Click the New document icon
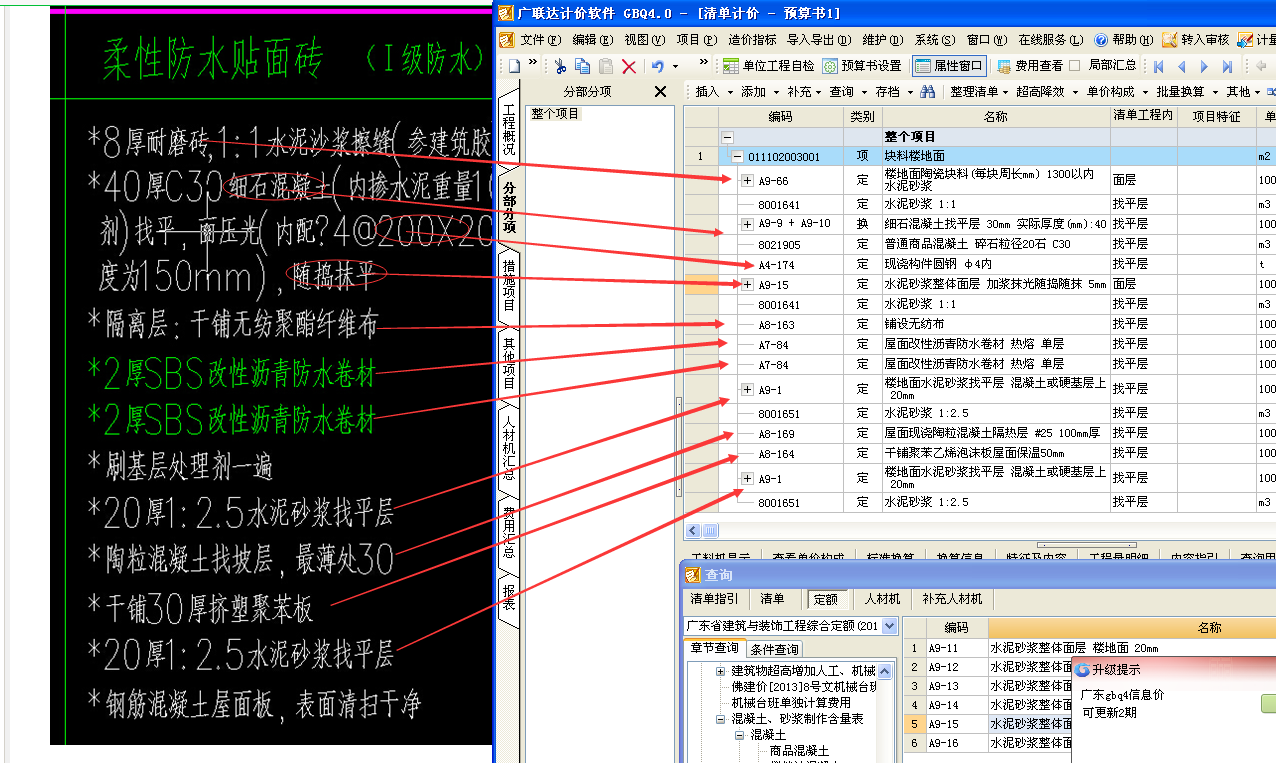Image resolution: width=1276 pixels, height=763 pixels. coord(514,66)
